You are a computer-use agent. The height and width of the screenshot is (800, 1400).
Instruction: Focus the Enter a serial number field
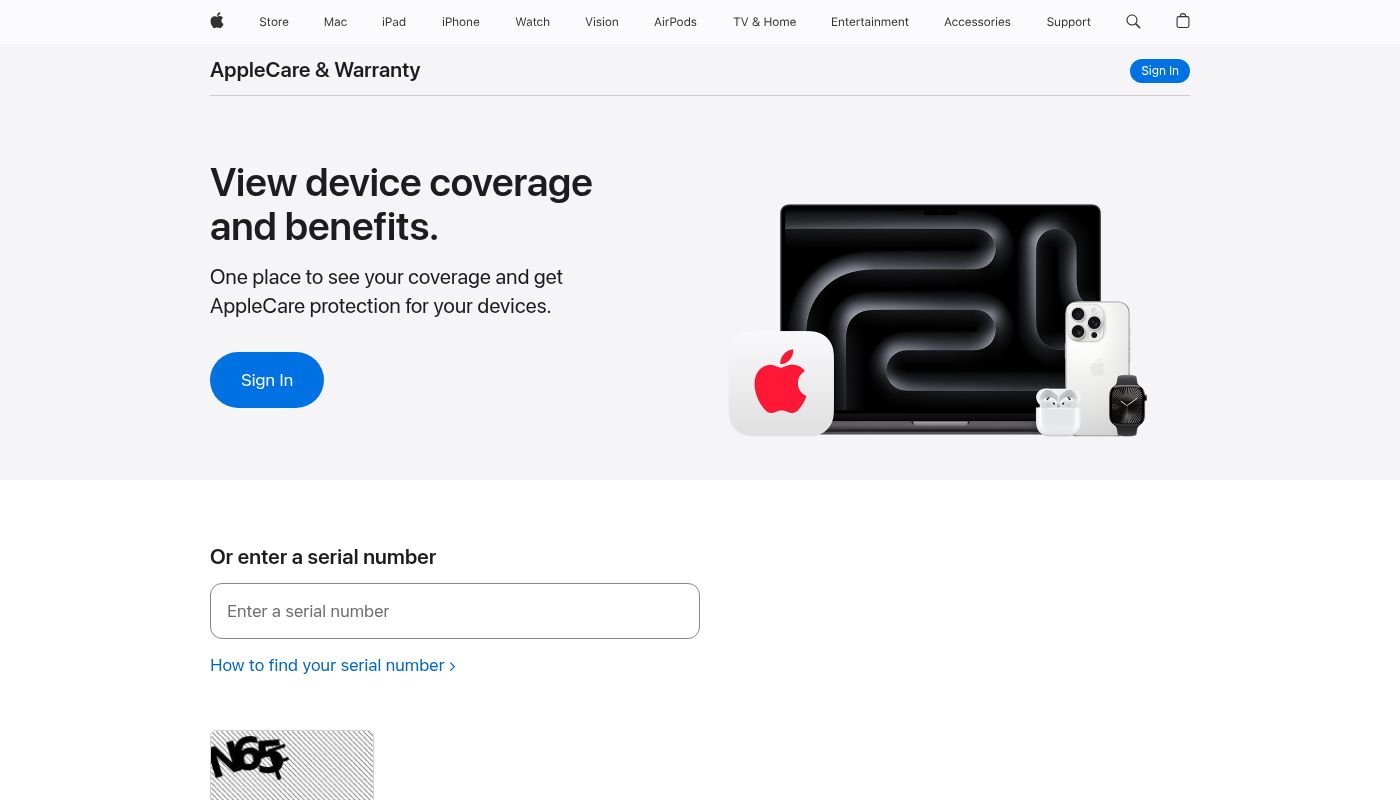pyautogui.click(x=455, y=611)
